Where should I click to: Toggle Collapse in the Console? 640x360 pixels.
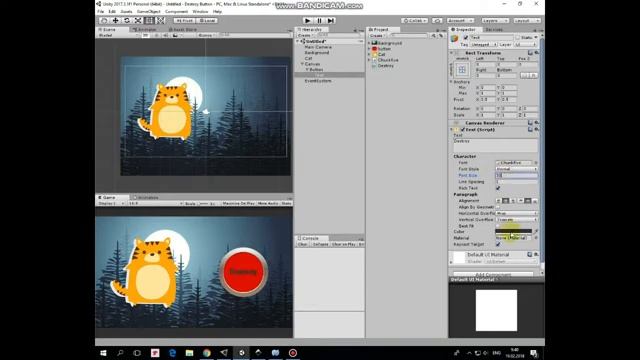coord(320,244)
